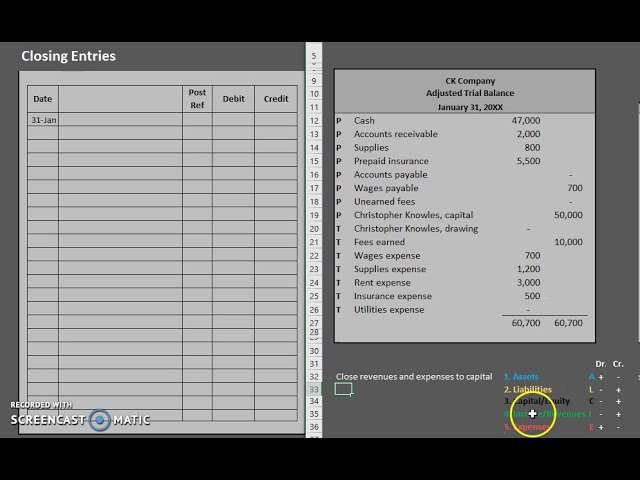
Task: Click the Accounts payable label
Action: 390,174
